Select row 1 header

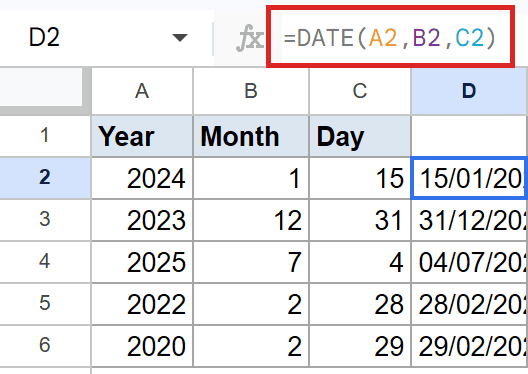(x=45, y=136)
